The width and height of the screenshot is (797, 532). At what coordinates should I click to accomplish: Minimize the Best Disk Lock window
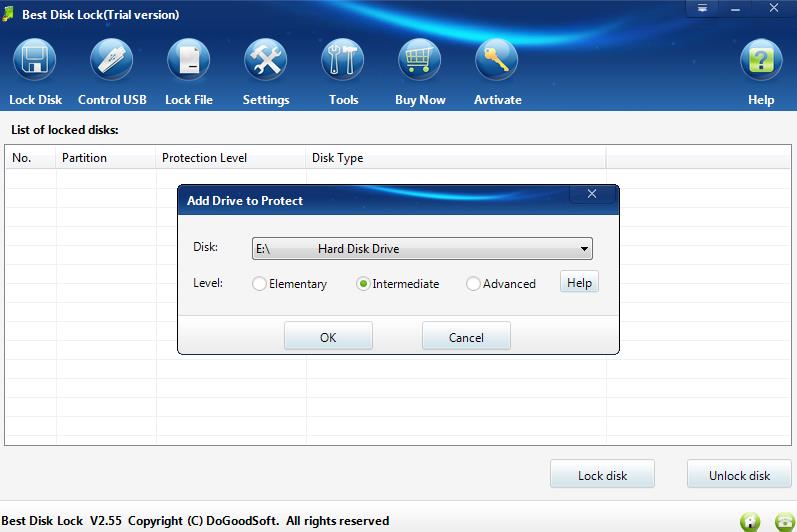coord(735,9)
